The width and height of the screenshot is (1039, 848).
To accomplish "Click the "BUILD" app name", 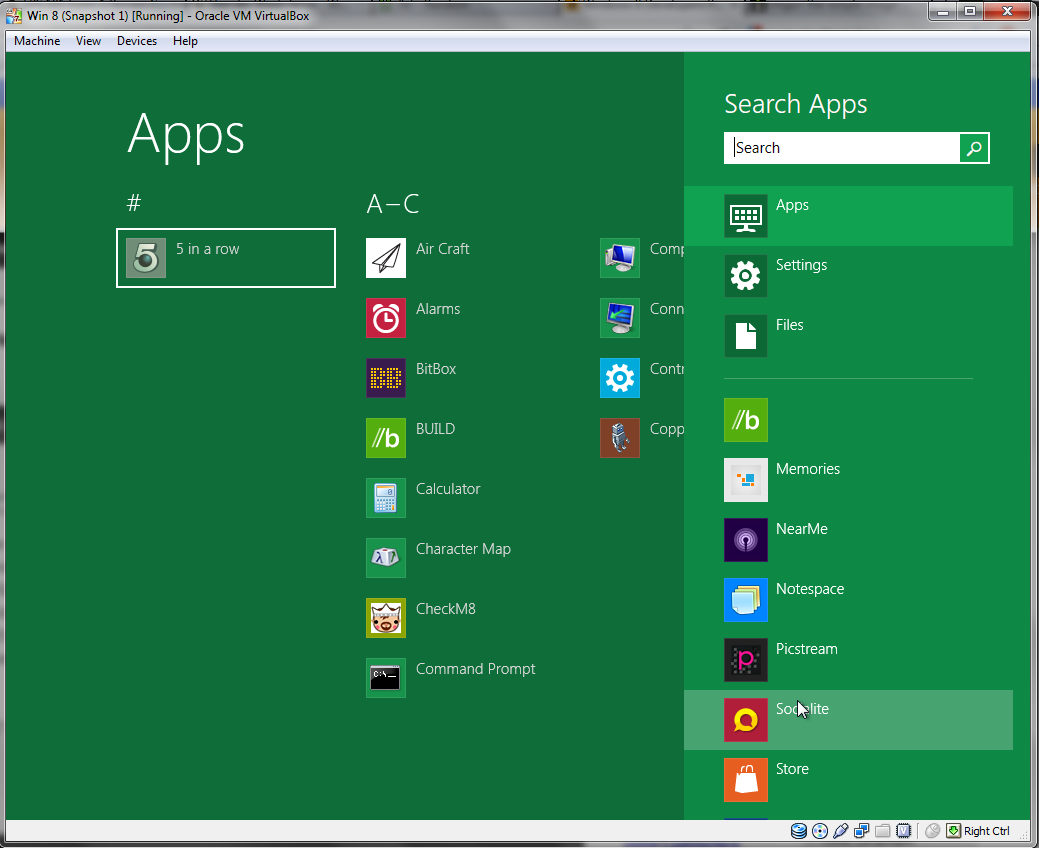I will pos(435,429).
